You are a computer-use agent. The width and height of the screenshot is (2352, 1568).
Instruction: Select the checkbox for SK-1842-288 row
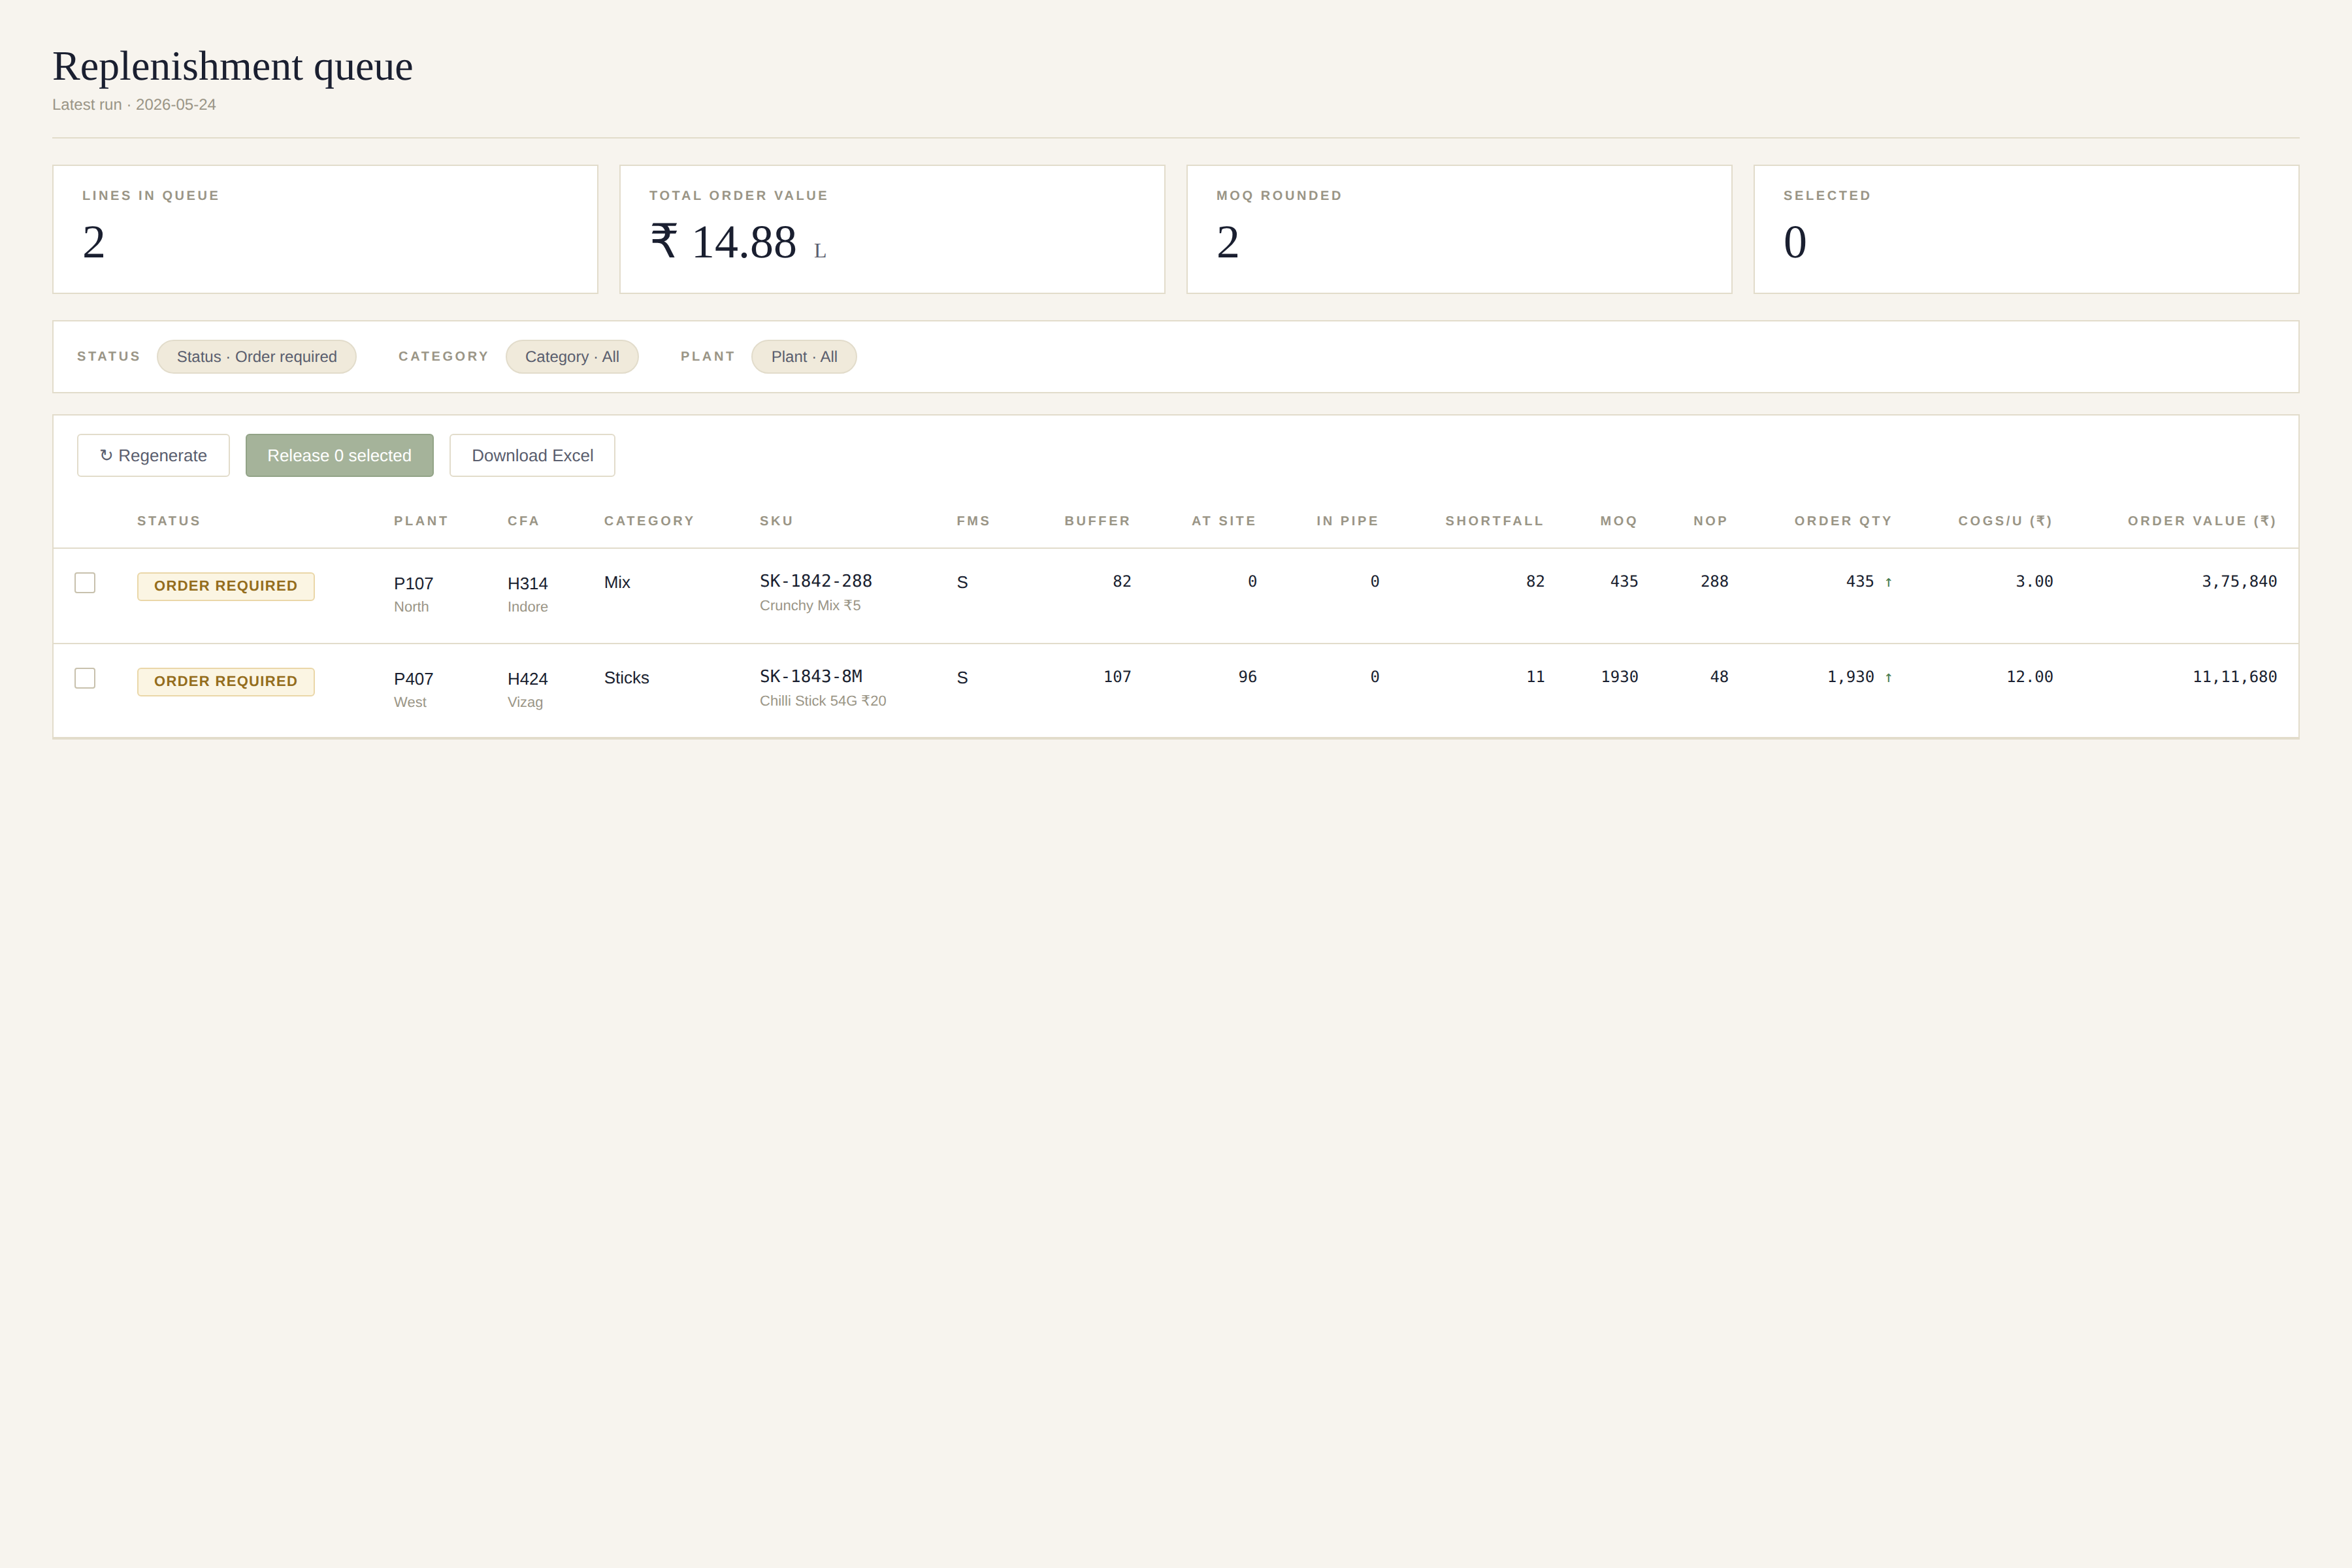pos(85,582)
